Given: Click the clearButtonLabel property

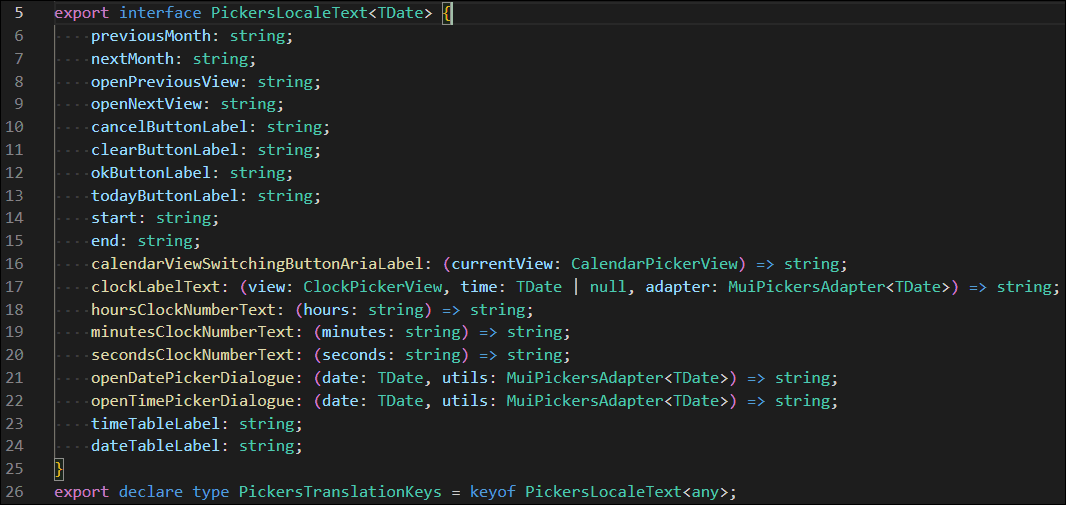Looking at the screenshot, I should 165,150.
